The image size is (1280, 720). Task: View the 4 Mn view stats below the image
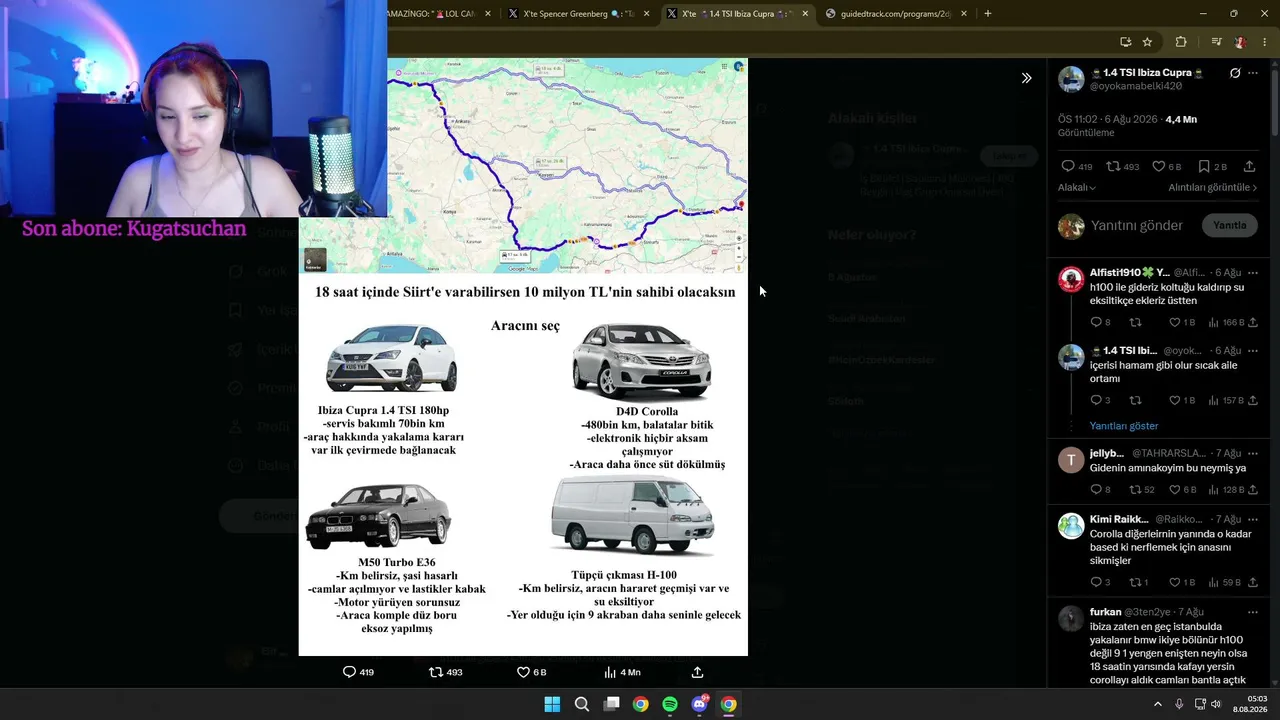point(622,672)
